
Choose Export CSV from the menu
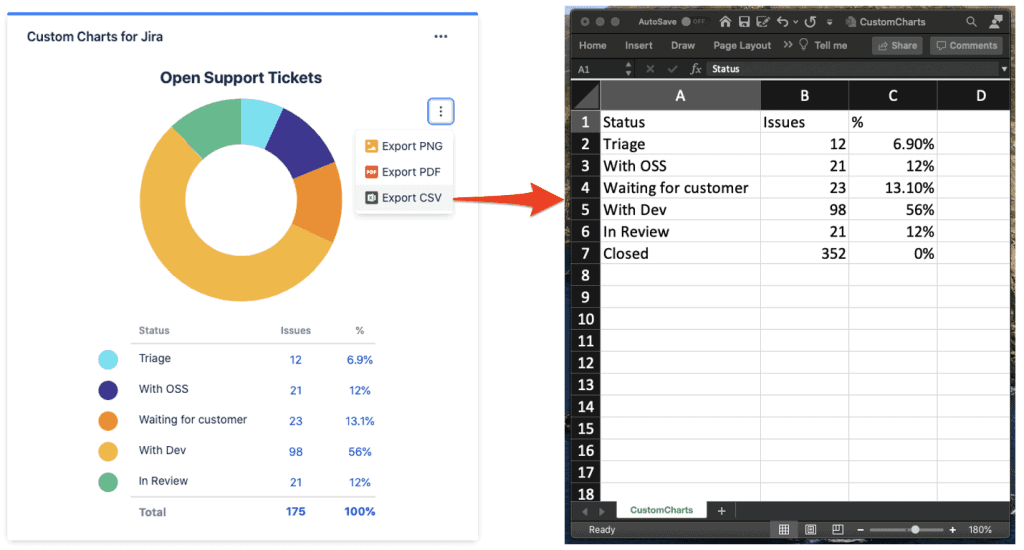pos(404,198)
